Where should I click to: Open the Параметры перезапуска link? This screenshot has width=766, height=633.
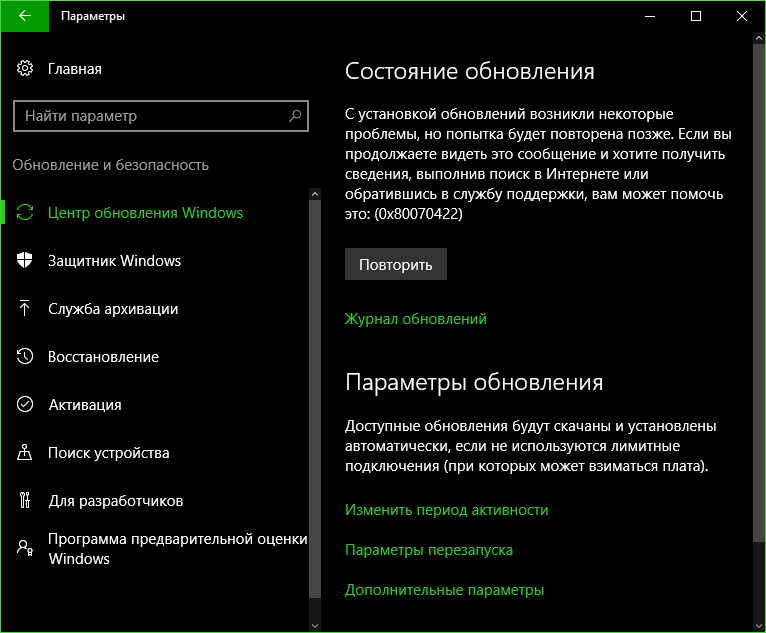[x=429, y=550]
